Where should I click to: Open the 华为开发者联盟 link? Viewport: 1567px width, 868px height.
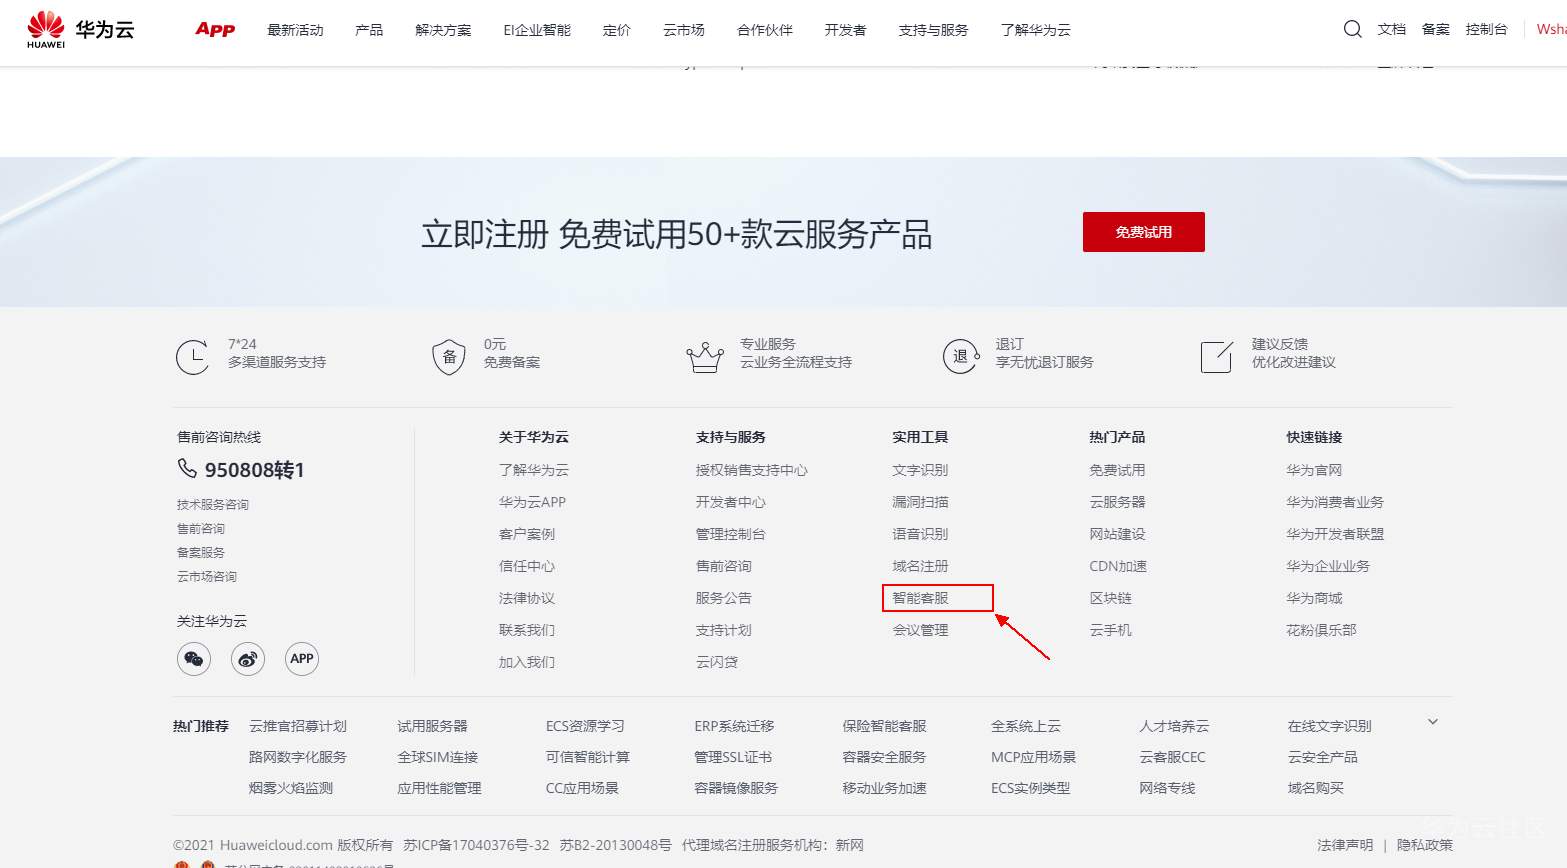click(x=1336, y=534)
